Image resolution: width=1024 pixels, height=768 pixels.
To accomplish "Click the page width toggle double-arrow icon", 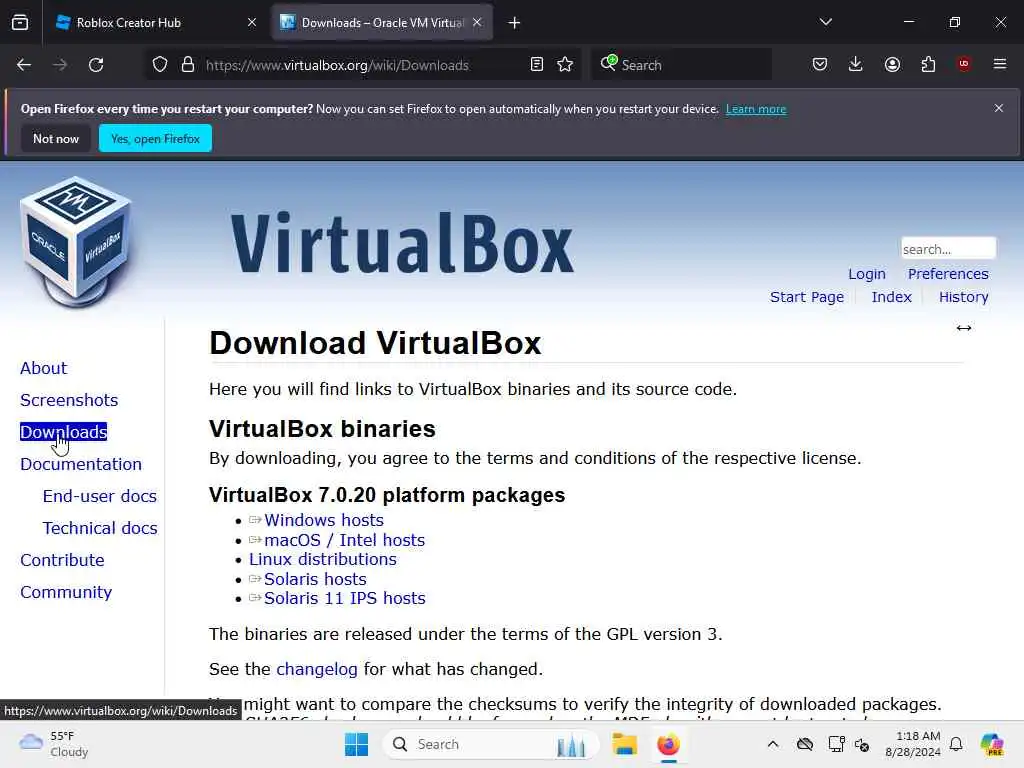I will click(964, 328).
